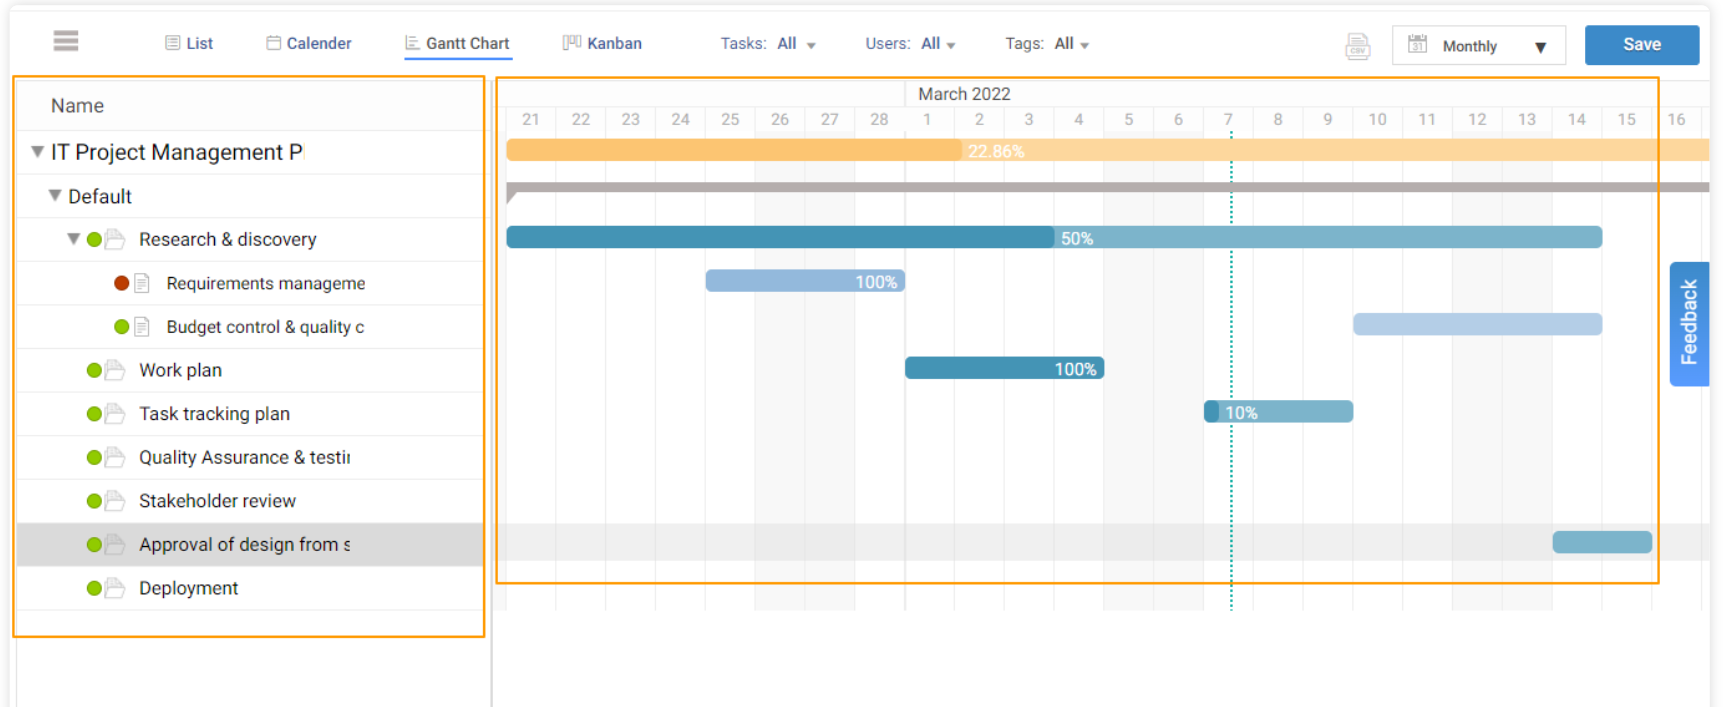Screen dimensions: 1730x707
Task: Click green status dot on Work plan
Action: point(94,370)
